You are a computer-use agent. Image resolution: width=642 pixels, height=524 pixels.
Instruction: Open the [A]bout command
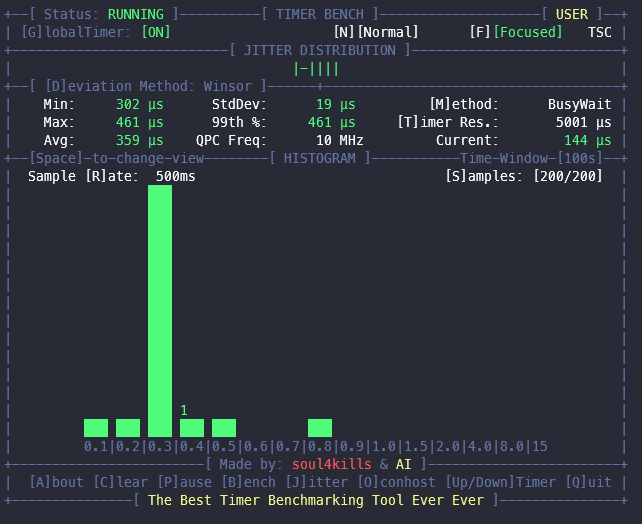point(56,482)
